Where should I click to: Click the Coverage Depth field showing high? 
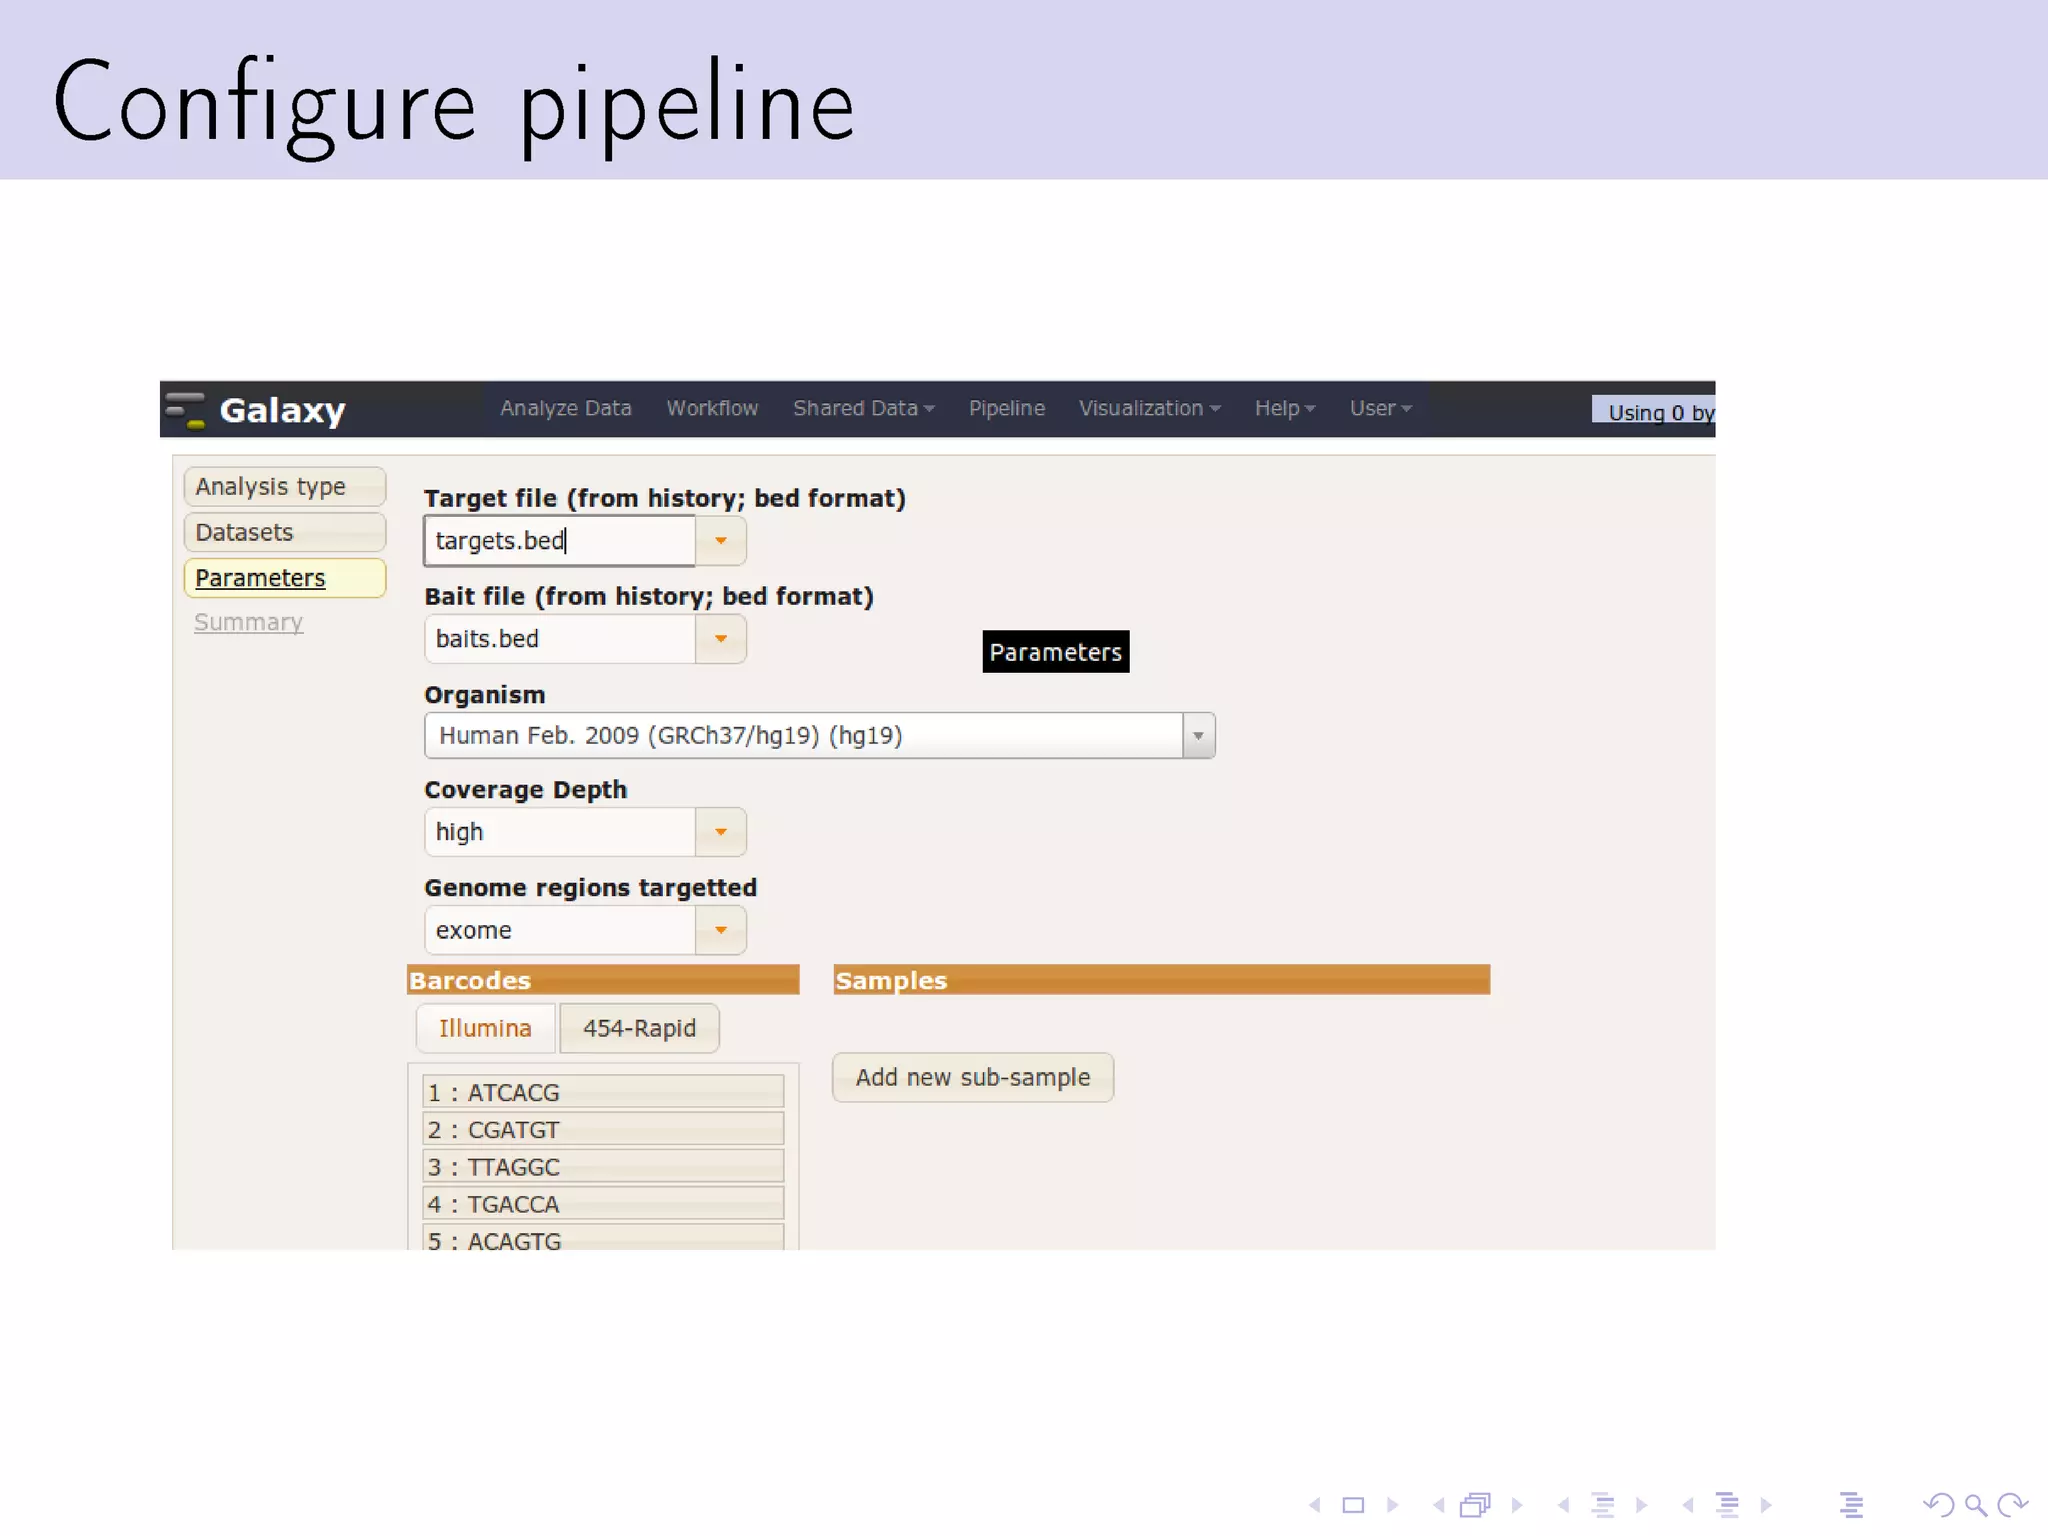point(560,832)
